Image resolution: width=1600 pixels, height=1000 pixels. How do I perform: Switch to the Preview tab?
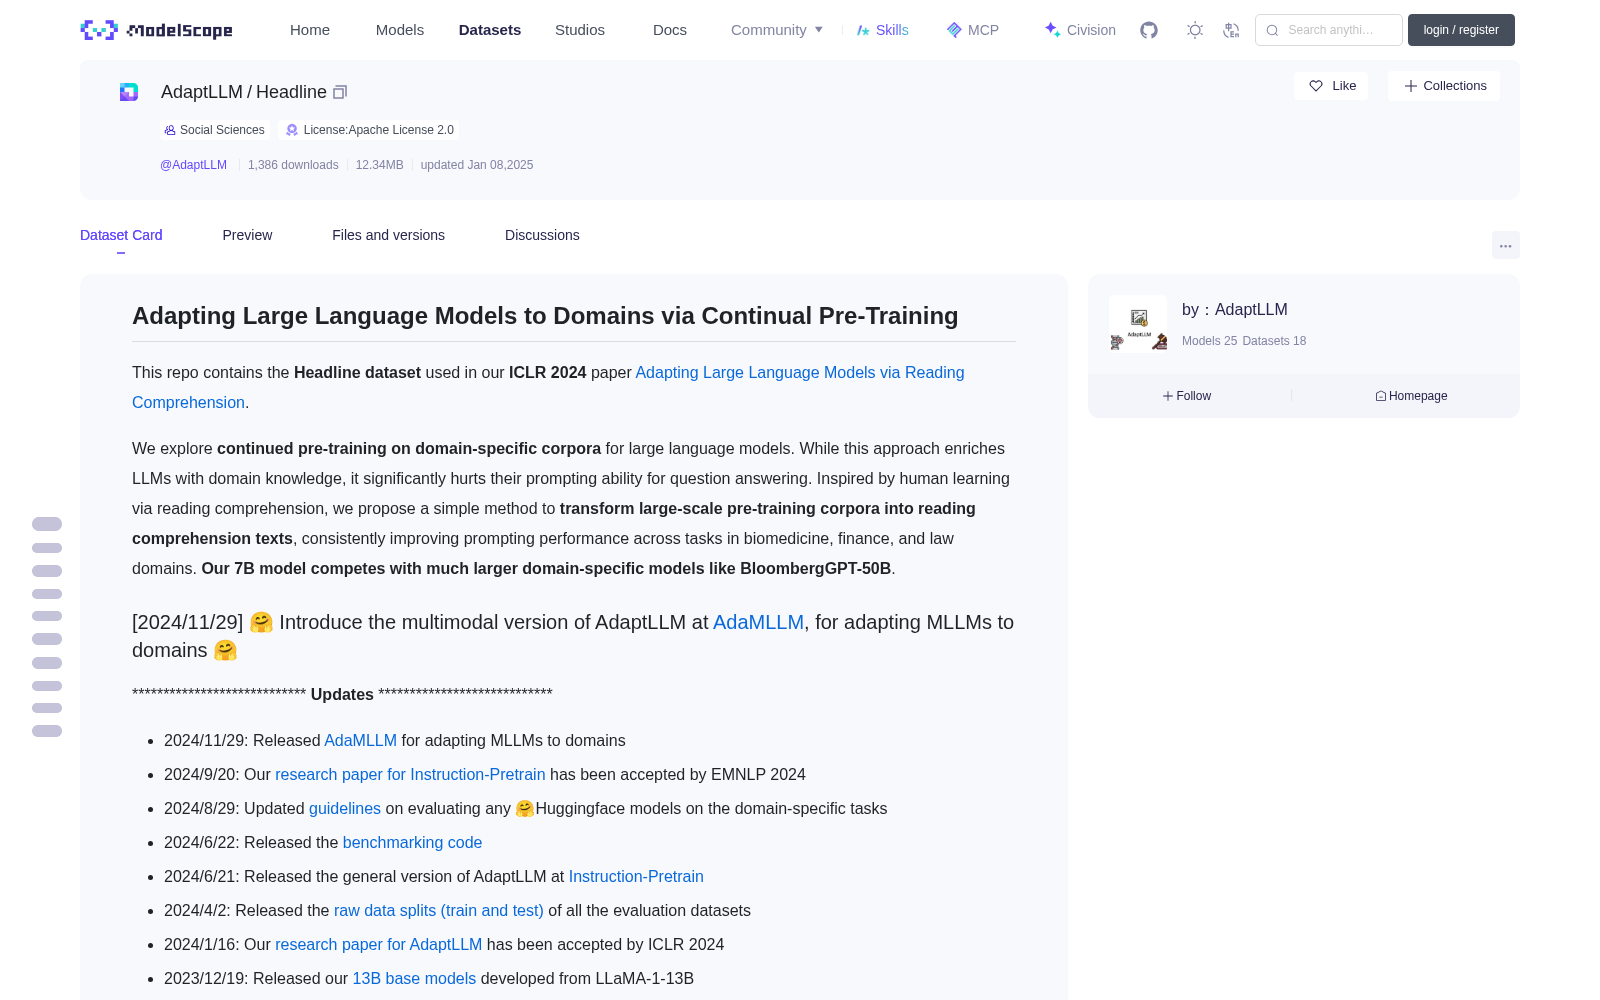tap(247, 235)
